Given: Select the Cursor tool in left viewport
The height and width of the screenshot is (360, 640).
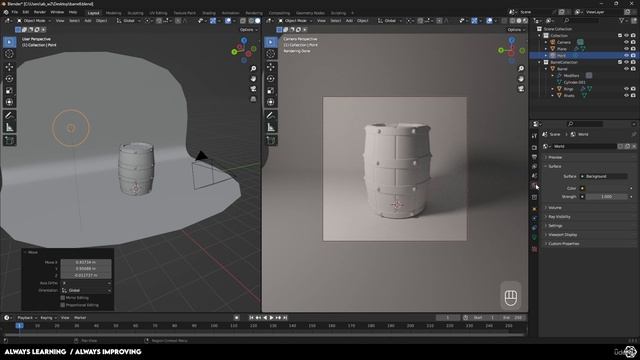Looking at the screenshot, I should [x=9, y=54].
